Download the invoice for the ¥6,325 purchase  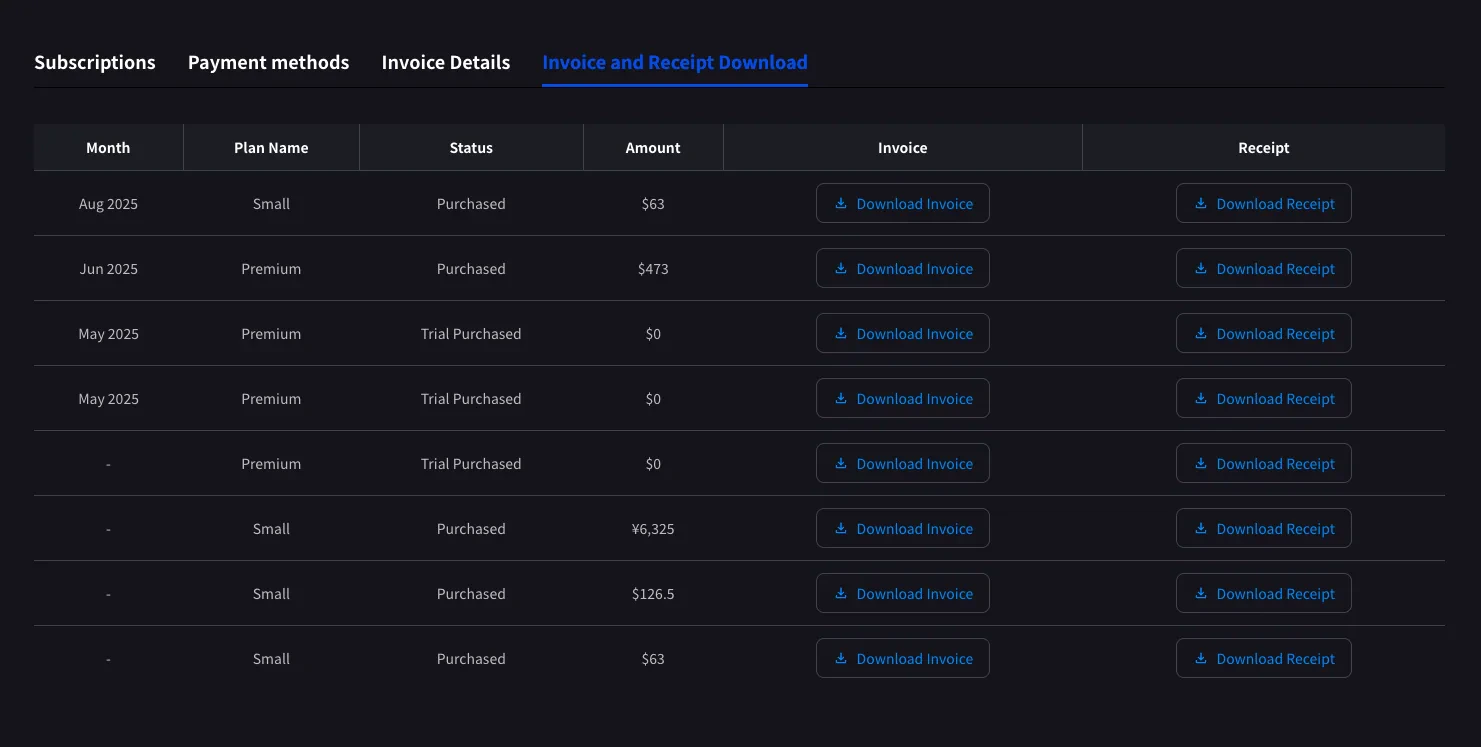(902, 528)
